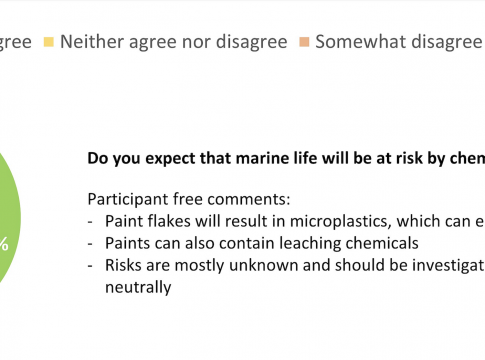Click the dash bullet before 'Paints can also'
Screen dimensions: 485x360
coord(90,244)
